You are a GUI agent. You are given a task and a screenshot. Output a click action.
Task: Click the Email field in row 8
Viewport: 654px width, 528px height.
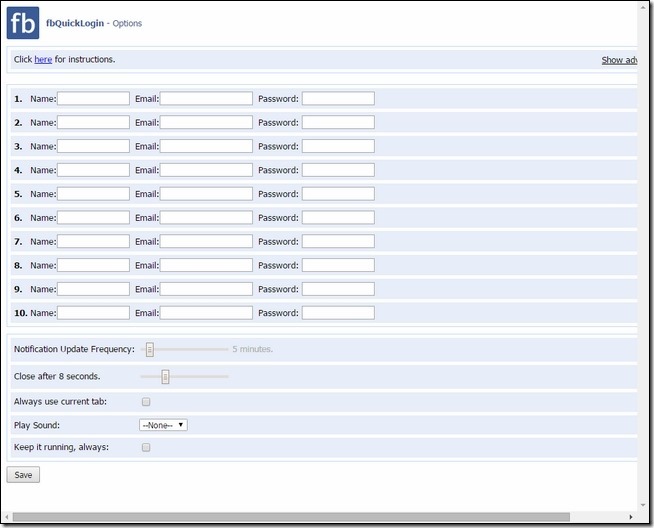(206, 265)
